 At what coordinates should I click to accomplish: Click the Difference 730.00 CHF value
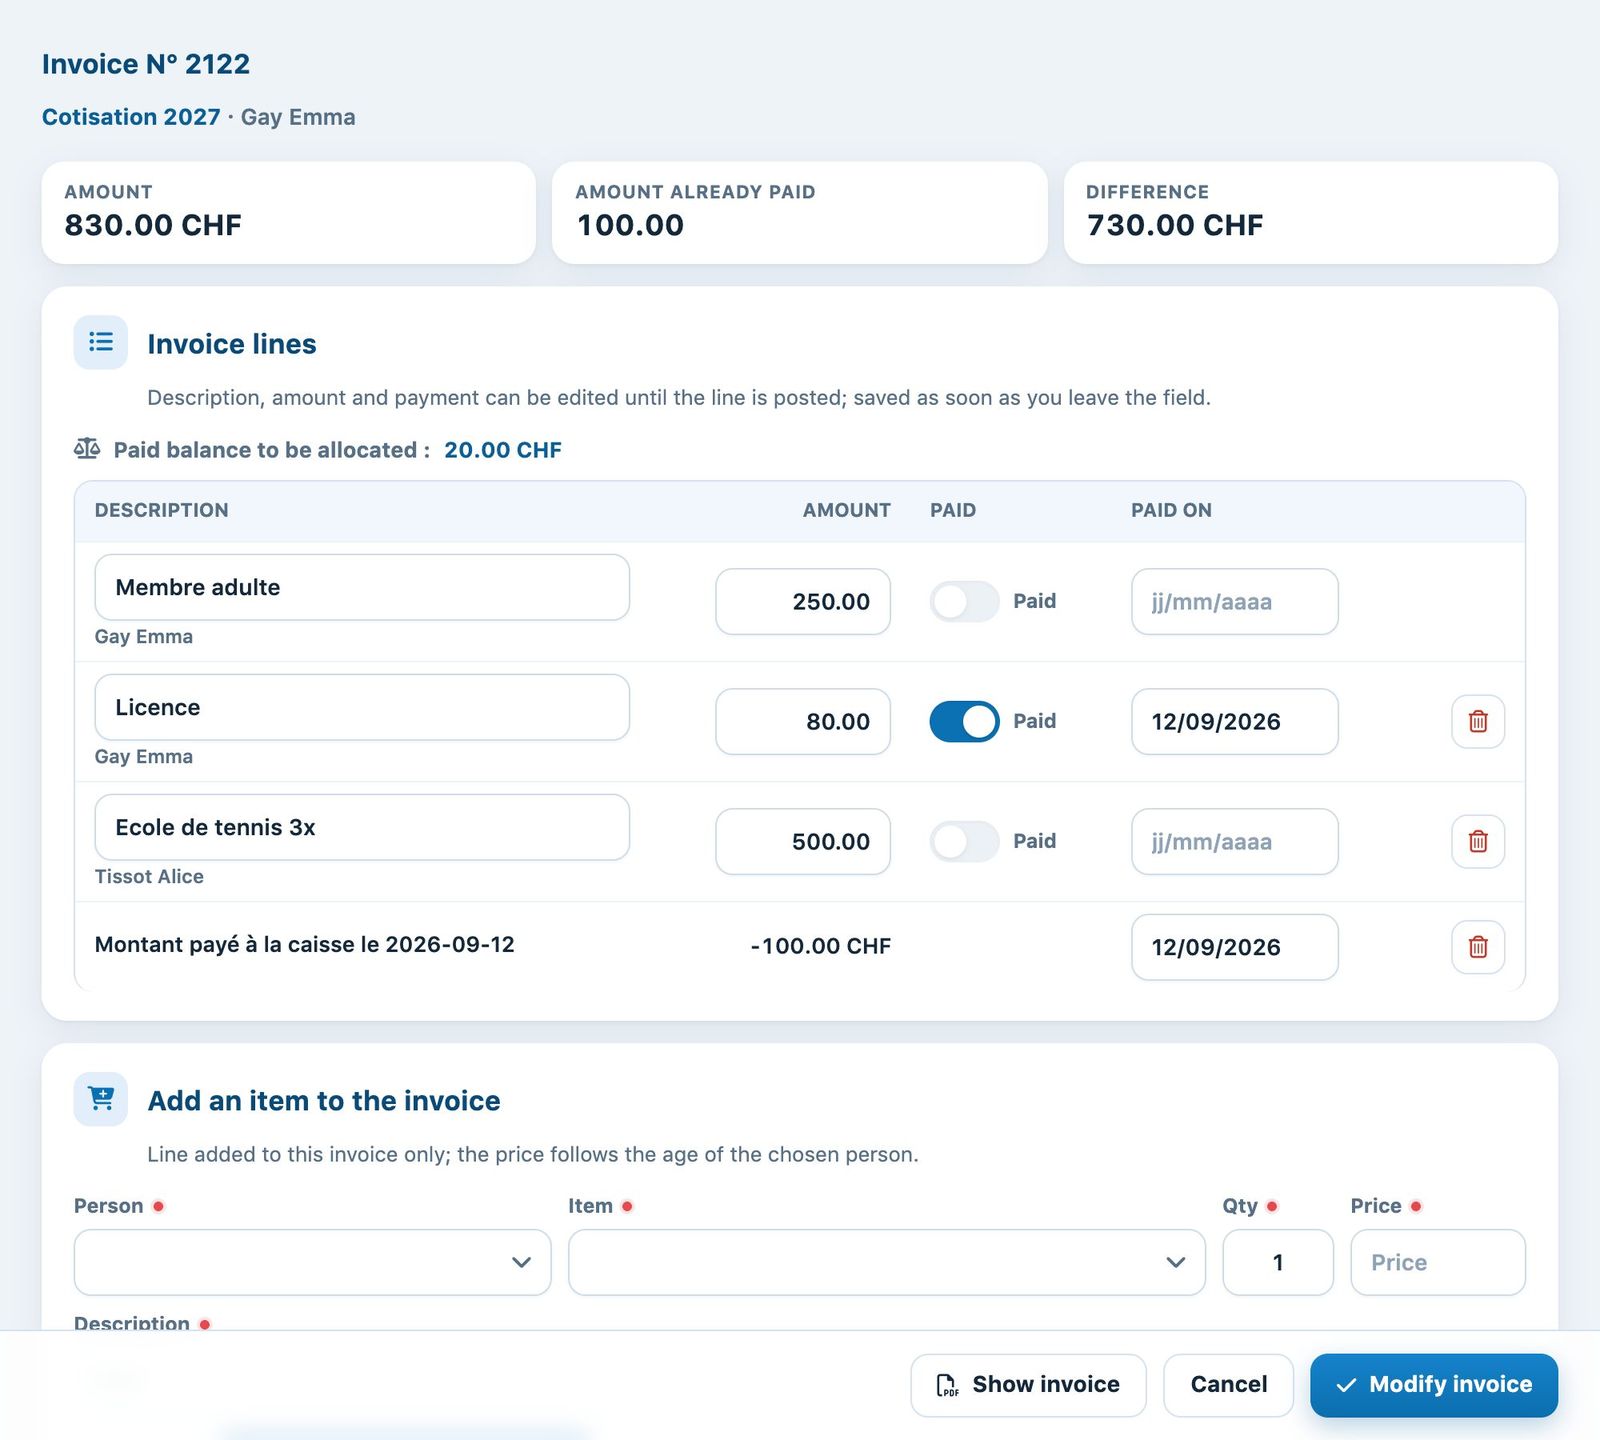tap(1175, 225)
